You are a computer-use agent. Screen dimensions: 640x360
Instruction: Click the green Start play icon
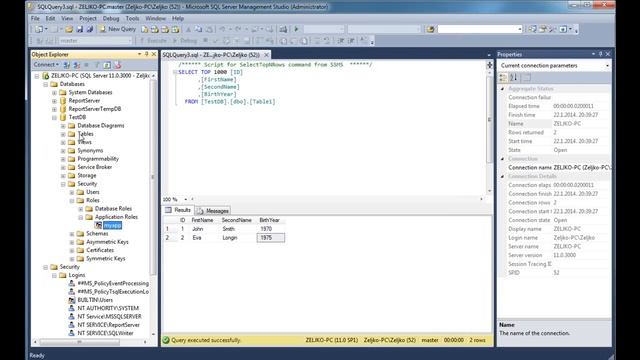point(297,29)
